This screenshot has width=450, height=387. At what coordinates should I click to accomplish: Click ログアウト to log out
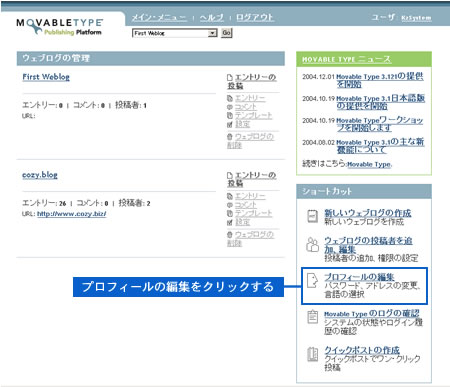(x=255, y=17)
